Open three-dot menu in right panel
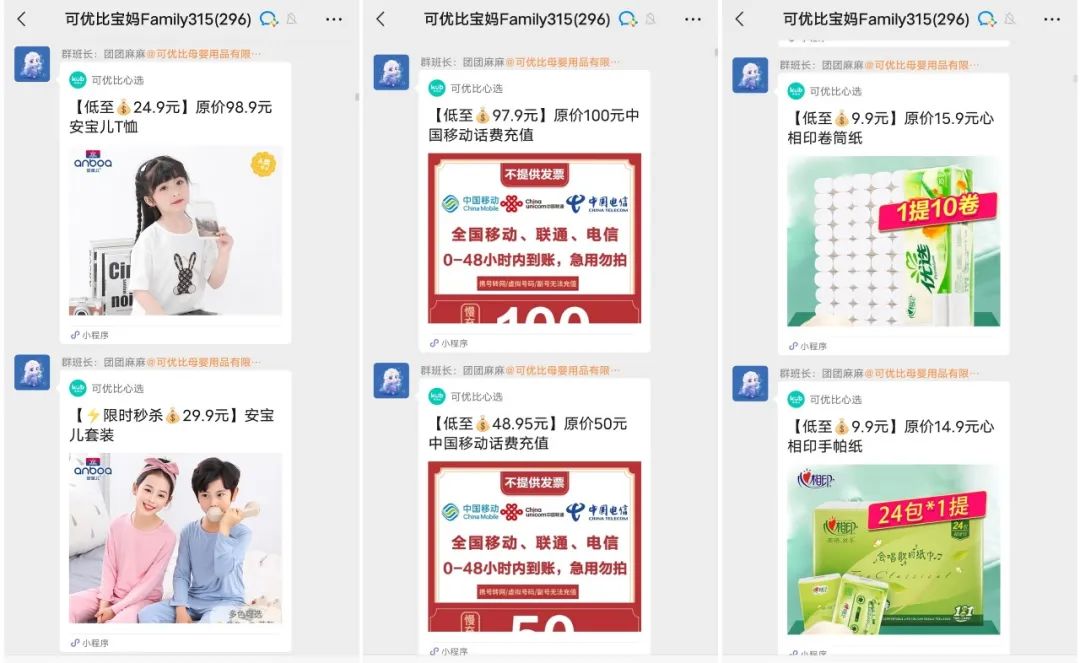This screenshot has width=1080, height=663. coord(1052,19)
